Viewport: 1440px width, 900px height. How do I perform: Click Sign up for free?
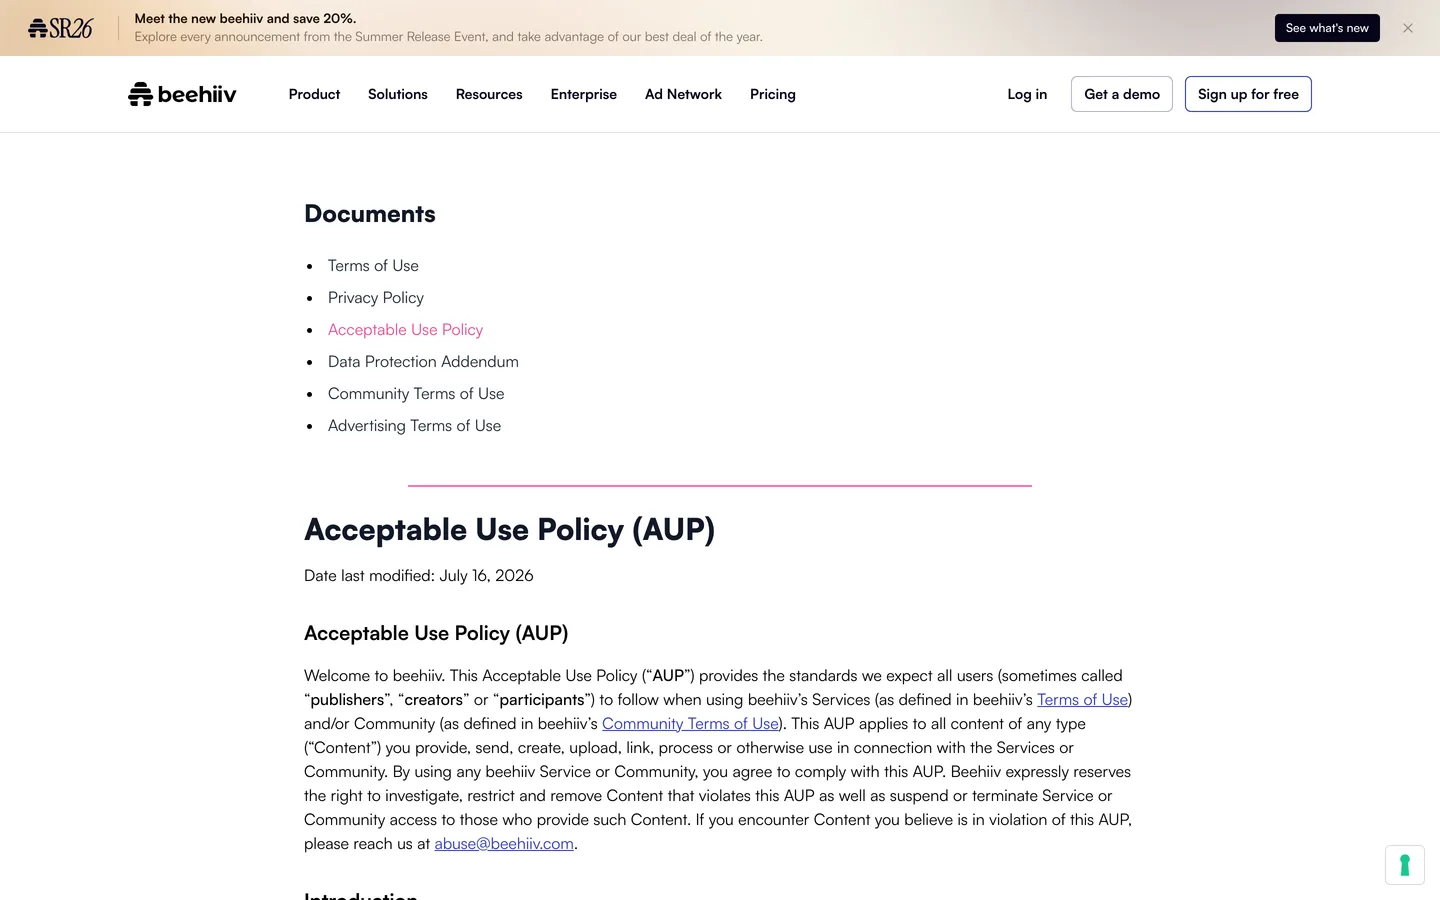tap(1248, 94)
